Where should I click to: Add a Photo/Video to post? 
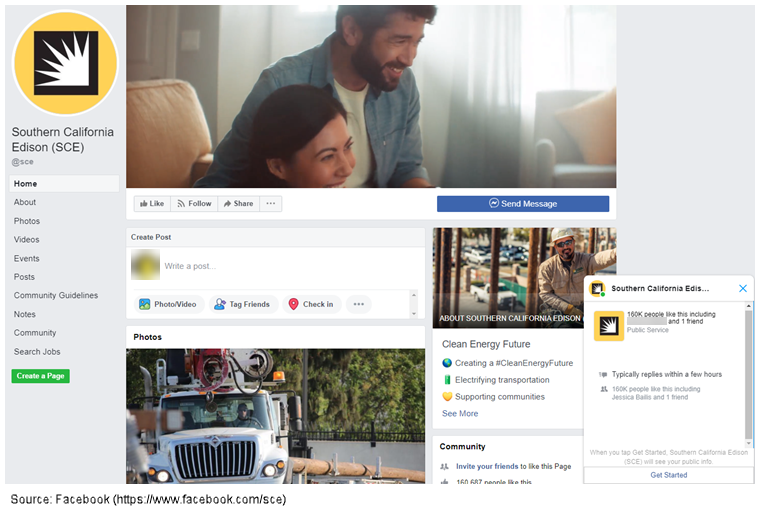point(169,304)
